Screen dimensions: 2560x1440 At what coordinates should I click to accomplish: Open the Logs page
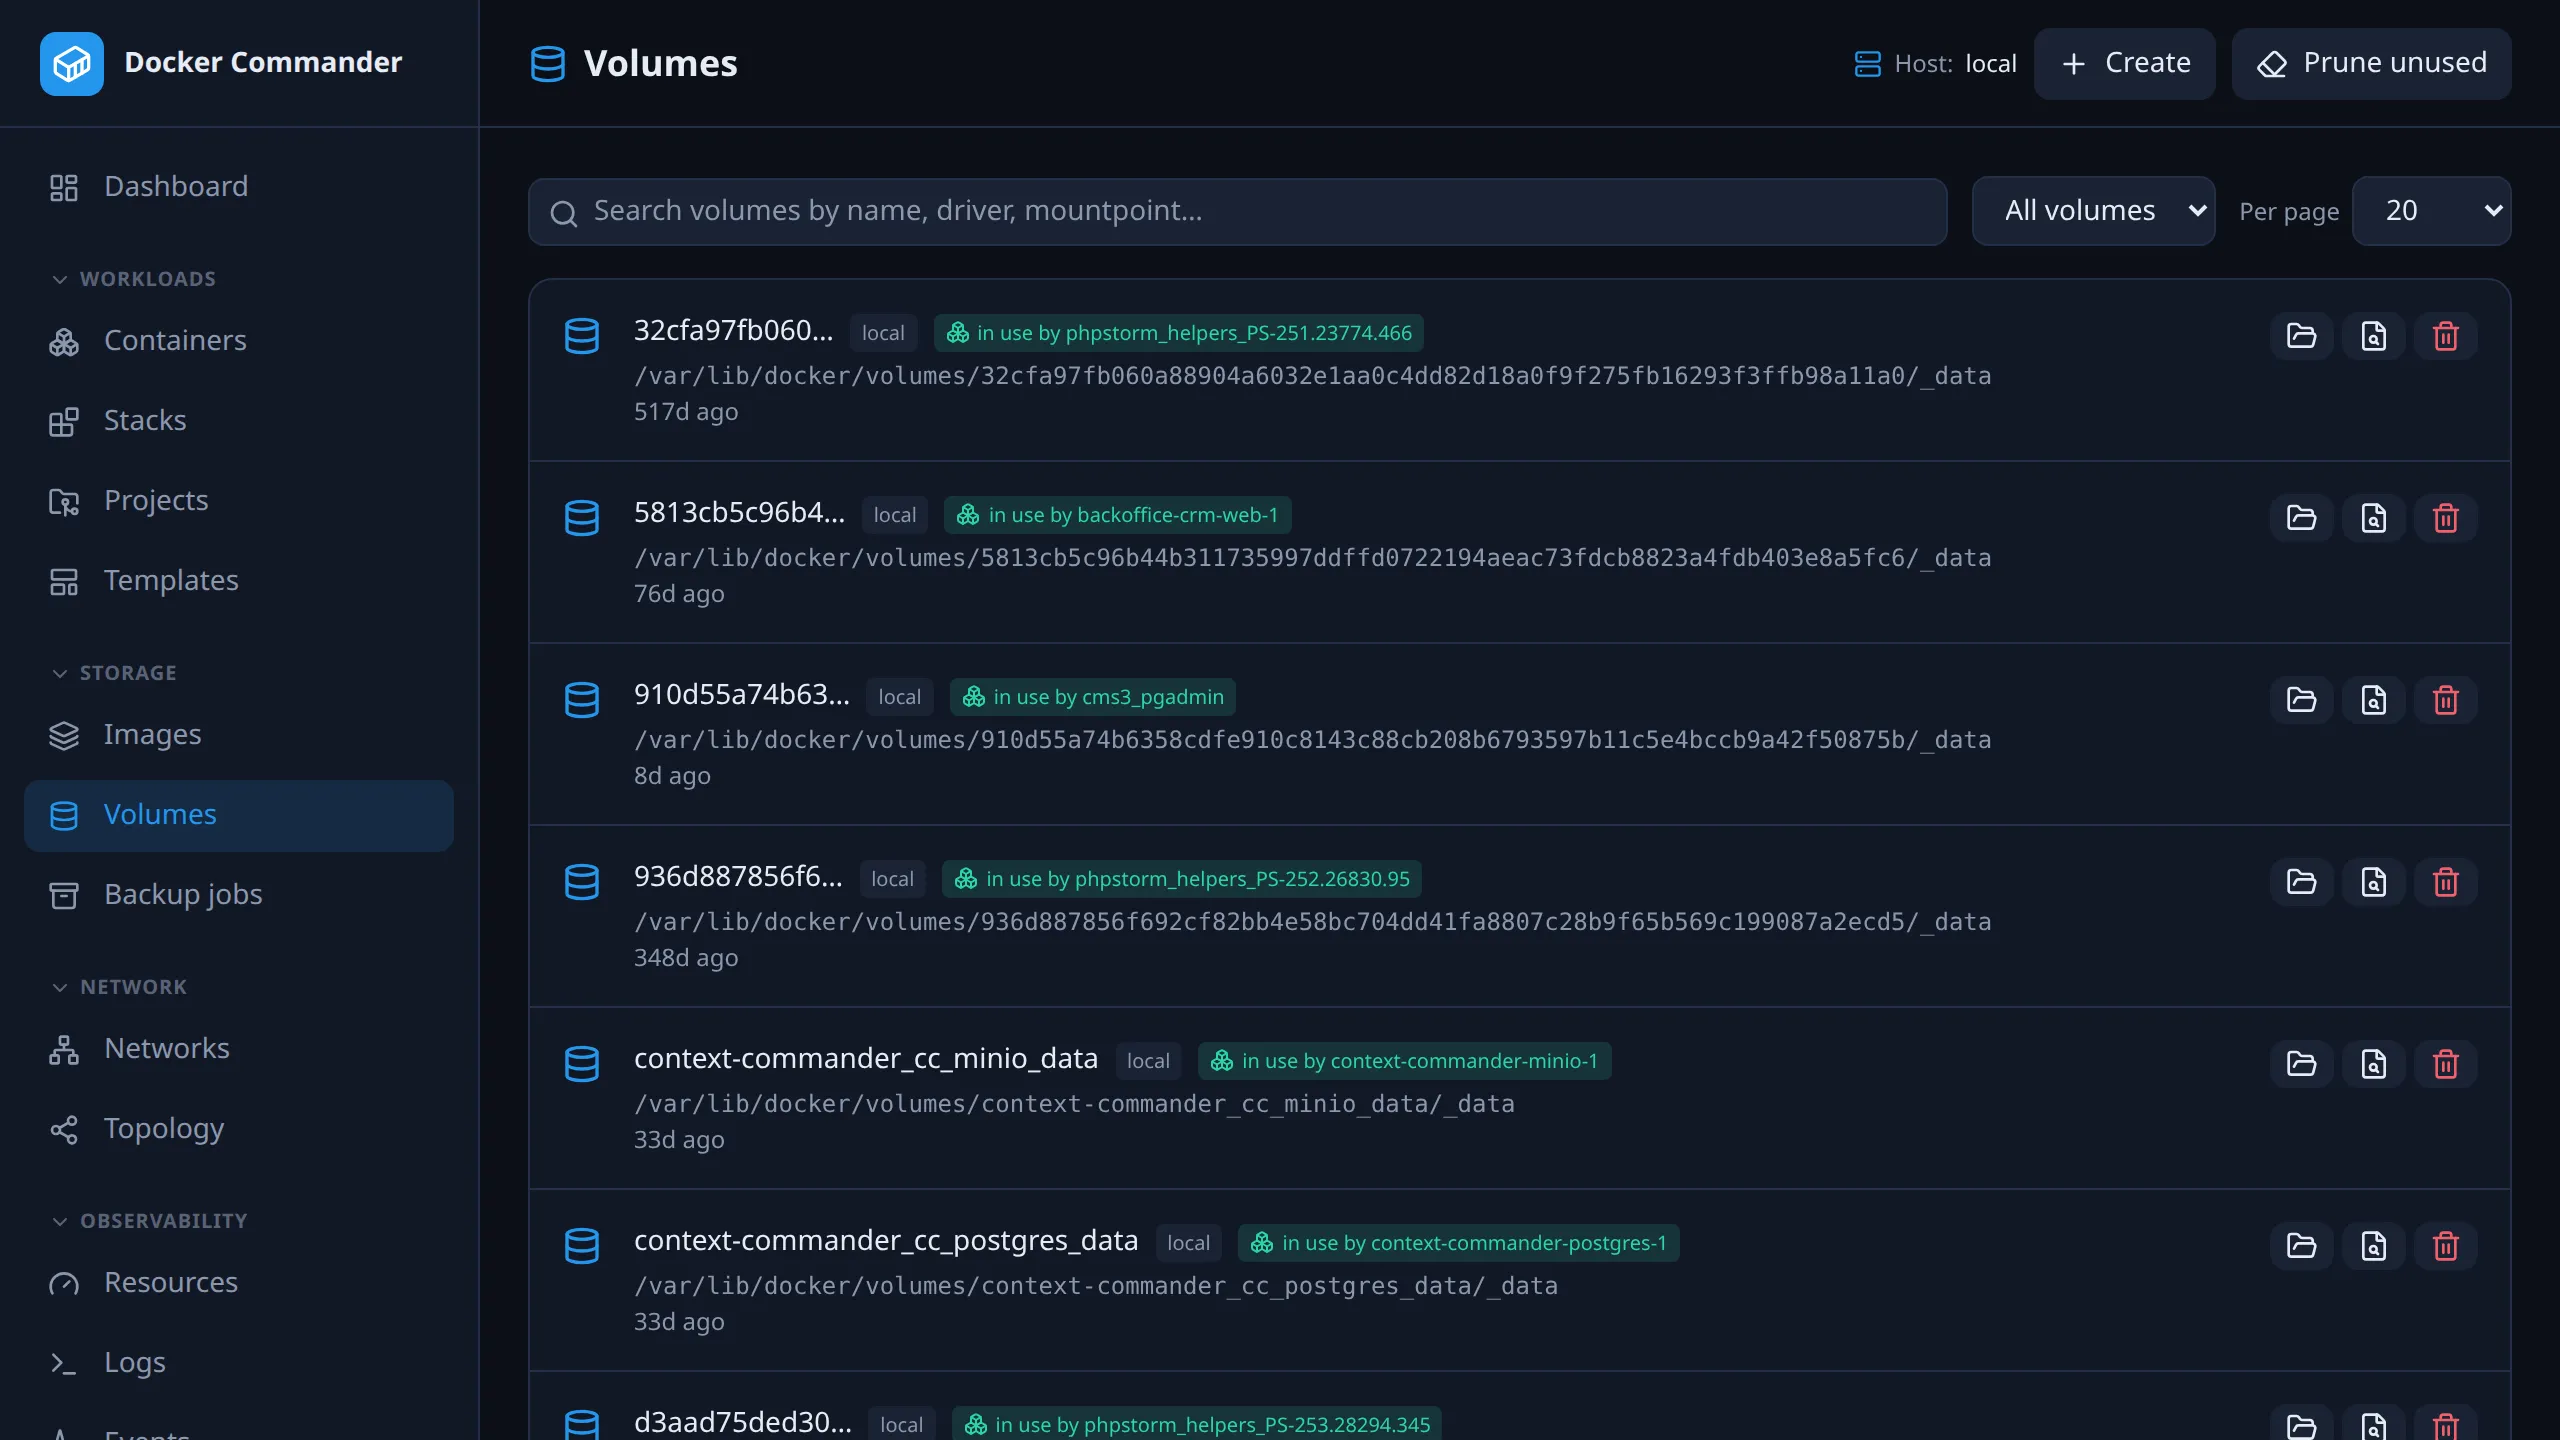[x=239, y=1363]
